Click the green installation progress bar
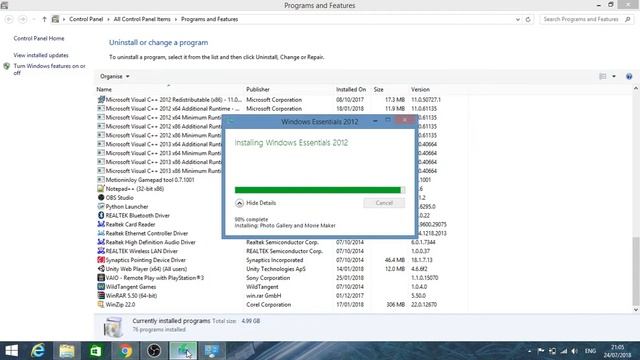Viewport: 640px width, 360px height. click(x=320, y=190)
